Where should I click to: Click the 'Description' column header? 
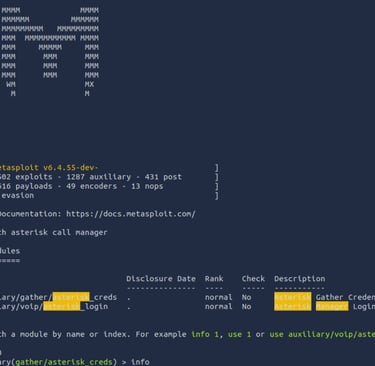tap(300, 278)
